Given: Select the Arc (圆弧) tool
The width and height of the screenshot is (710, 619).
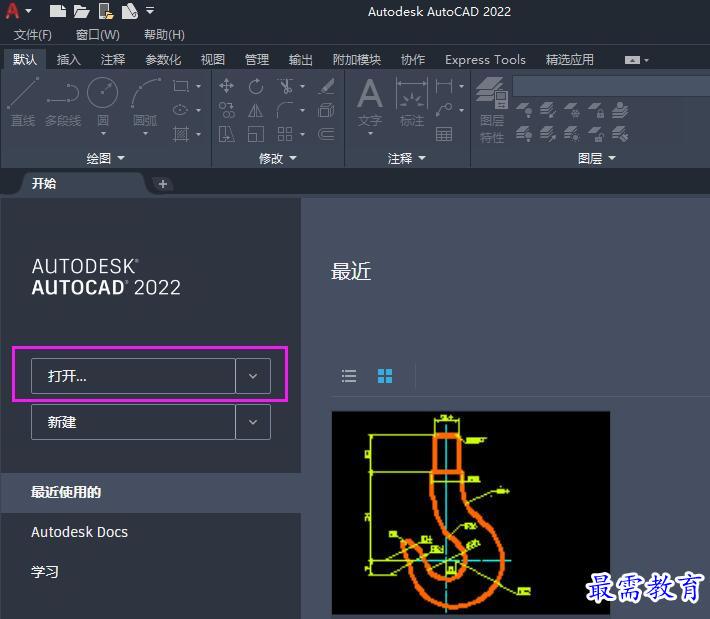Looking at the screenshot, I should coord(145,101).
